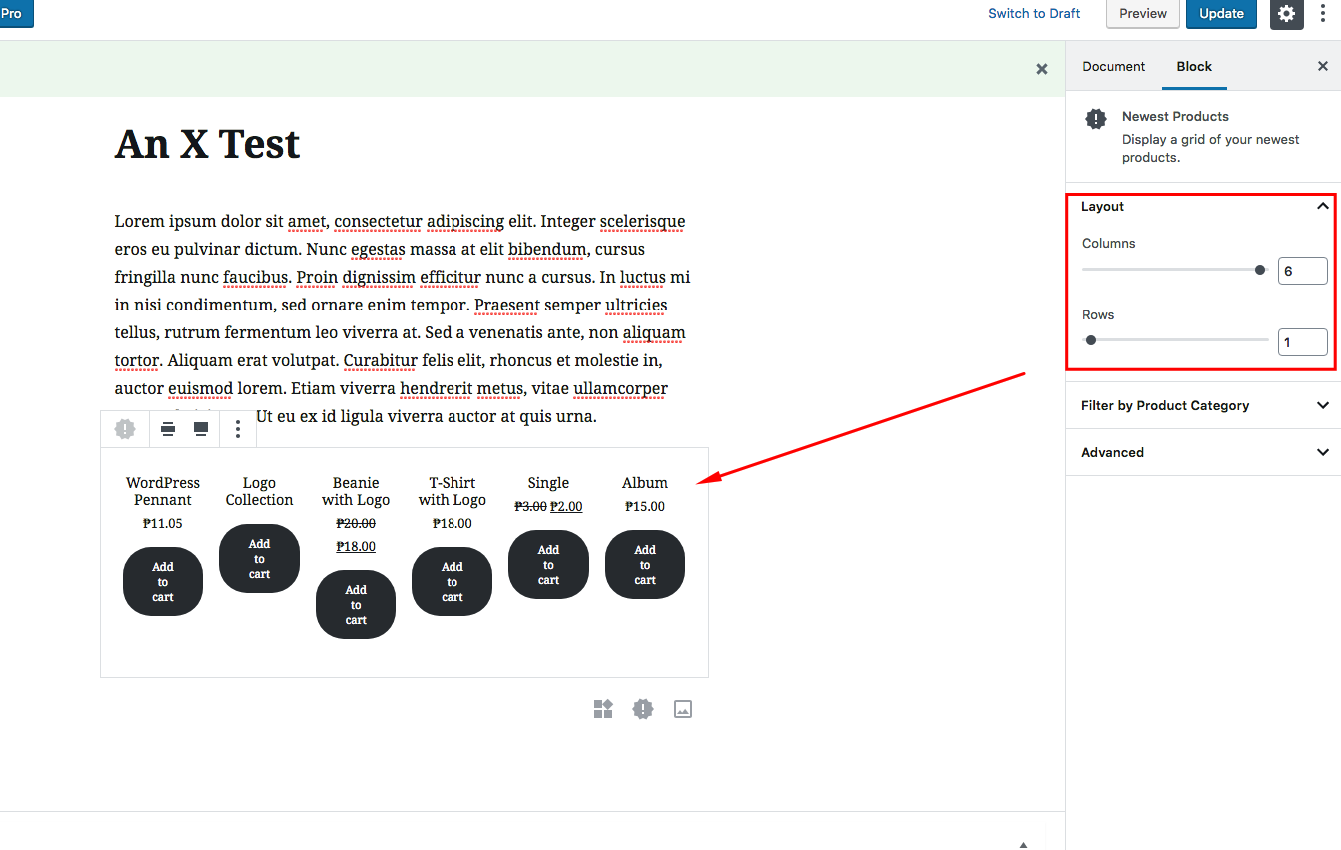Open the settings gear in the top bar

(1286, 13)
